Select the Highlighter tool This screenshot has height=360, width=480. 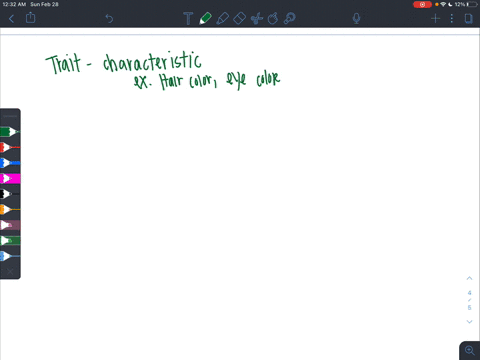(222, 18)
